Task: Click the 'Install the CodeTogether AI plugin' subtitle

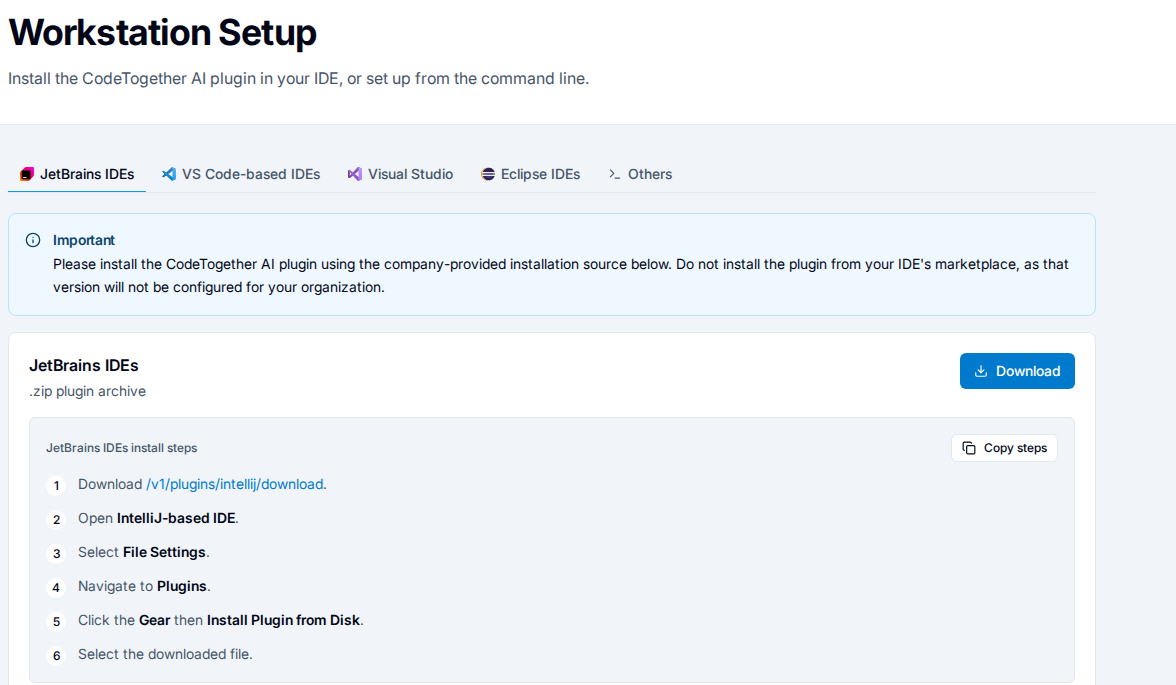Action: click(x=298, y=79)
